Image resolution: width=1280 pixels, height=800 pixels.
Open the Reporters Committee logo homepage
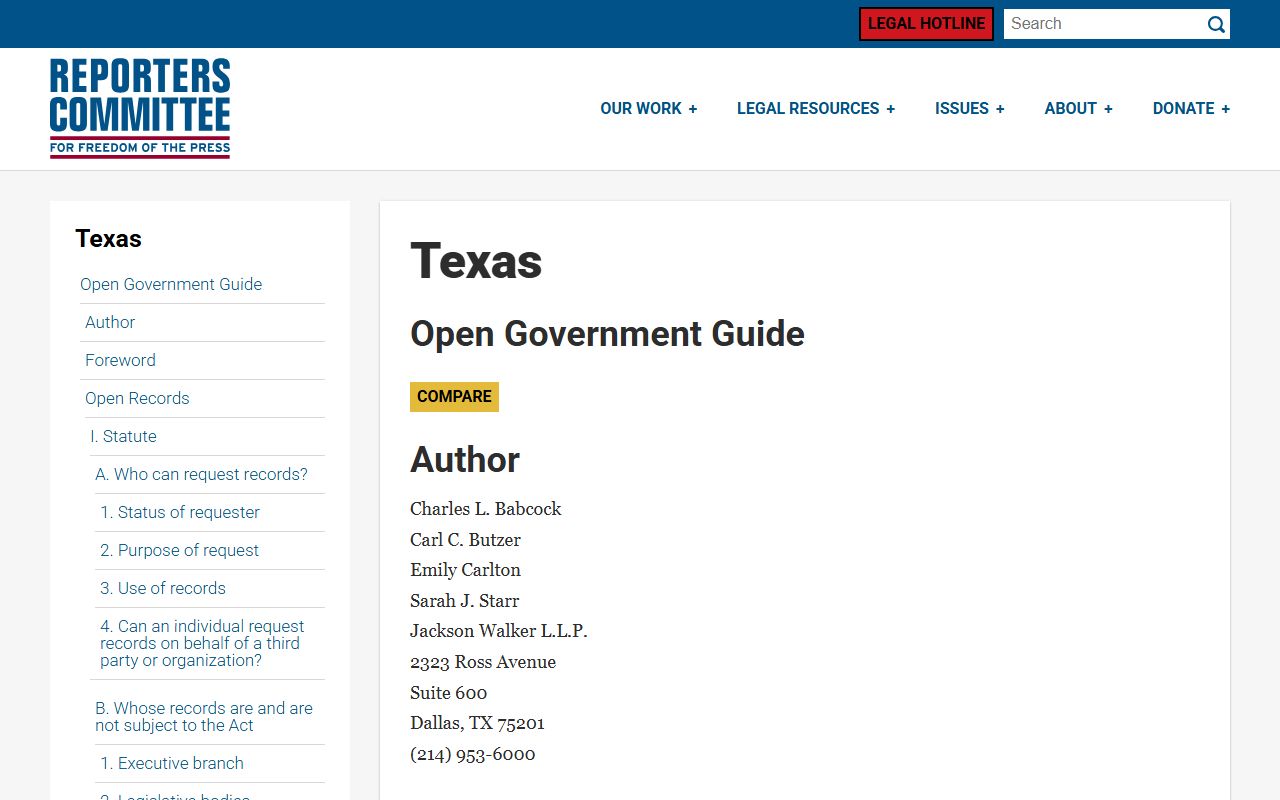[140, 108]
